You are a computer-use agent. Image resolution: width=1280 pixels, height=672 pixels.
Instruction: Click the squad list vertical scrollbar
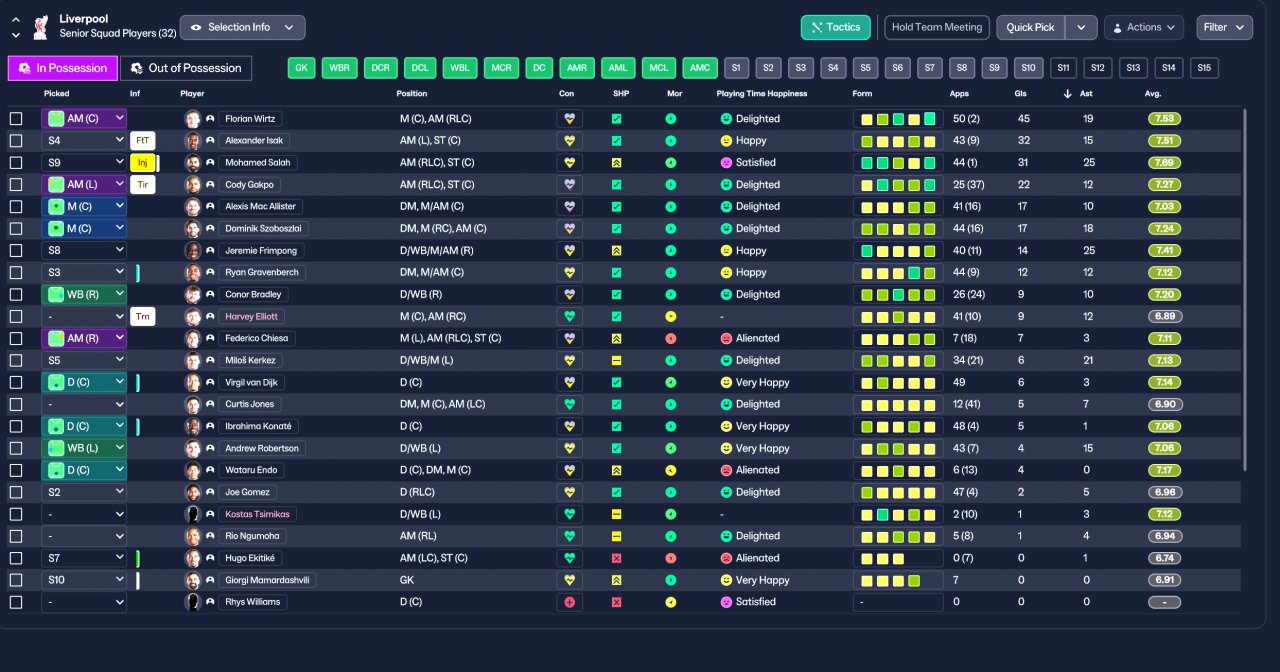(1245, 290)
